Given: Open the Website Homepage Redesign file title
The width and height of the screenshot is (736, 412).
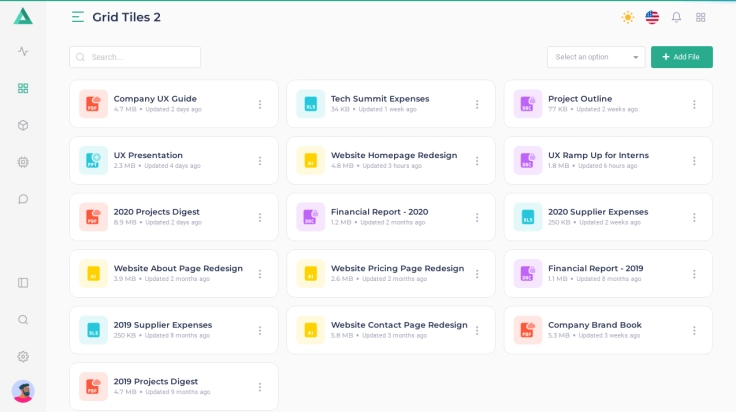Looking at the screenshot, I should pyautogui.click(x=394, y=155).
